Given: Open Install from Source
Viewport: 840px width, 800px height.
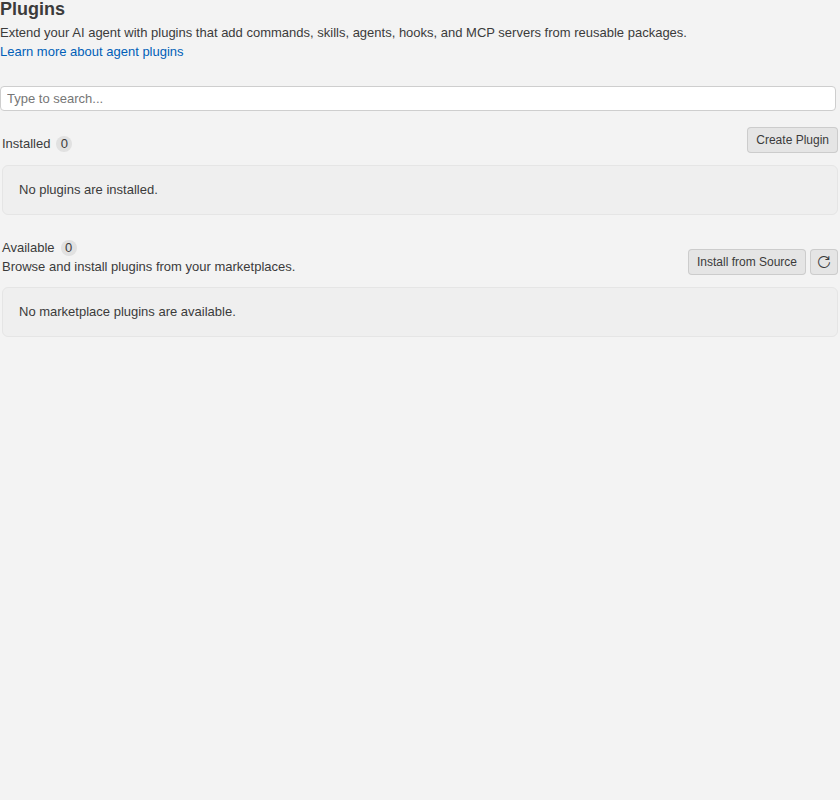Looking at the screenshot, I should tap(746, 262).
